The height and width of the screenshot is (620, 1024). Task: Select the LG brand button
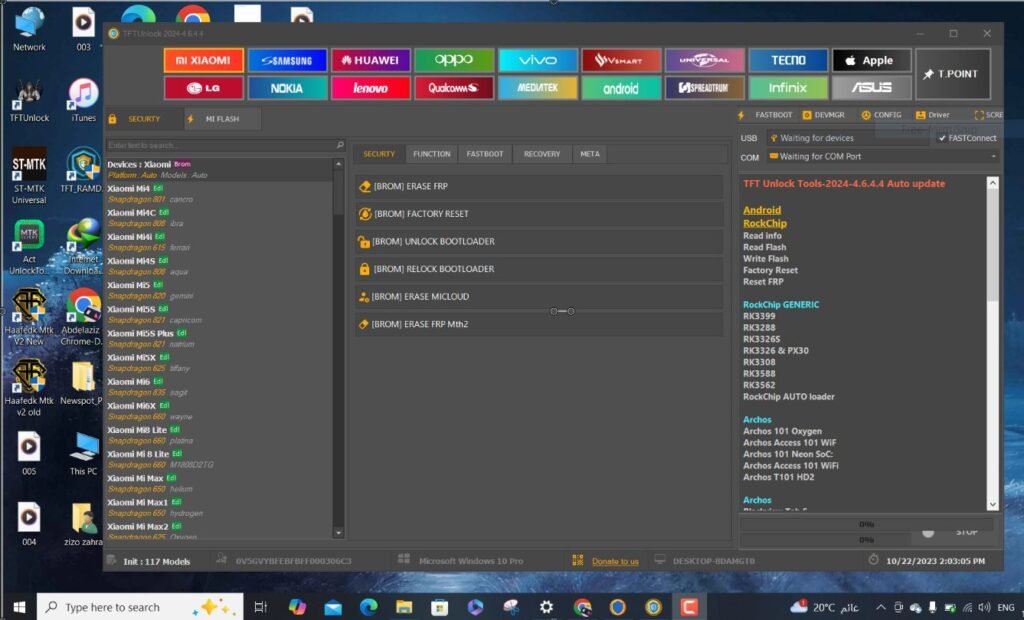[x=204, y=88]
